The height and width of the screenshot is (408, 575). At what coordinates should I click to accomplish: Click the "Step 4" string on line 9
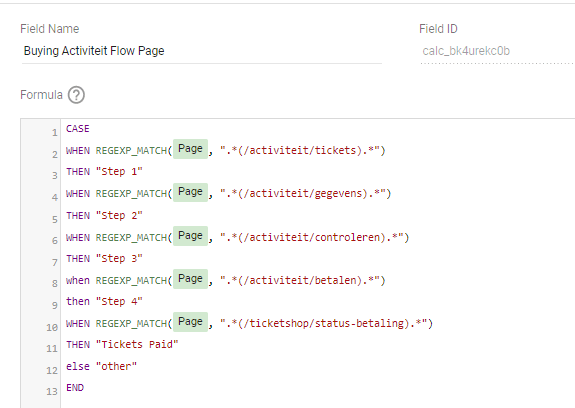pyautogui.click(x=119, y=301)
